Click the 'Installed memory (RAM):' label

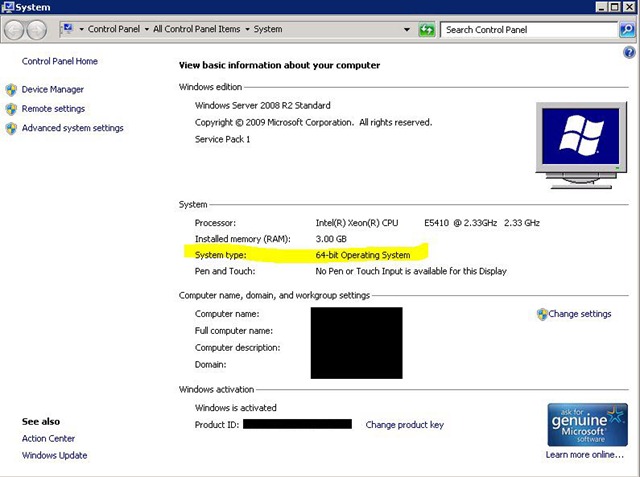point(242,239)
